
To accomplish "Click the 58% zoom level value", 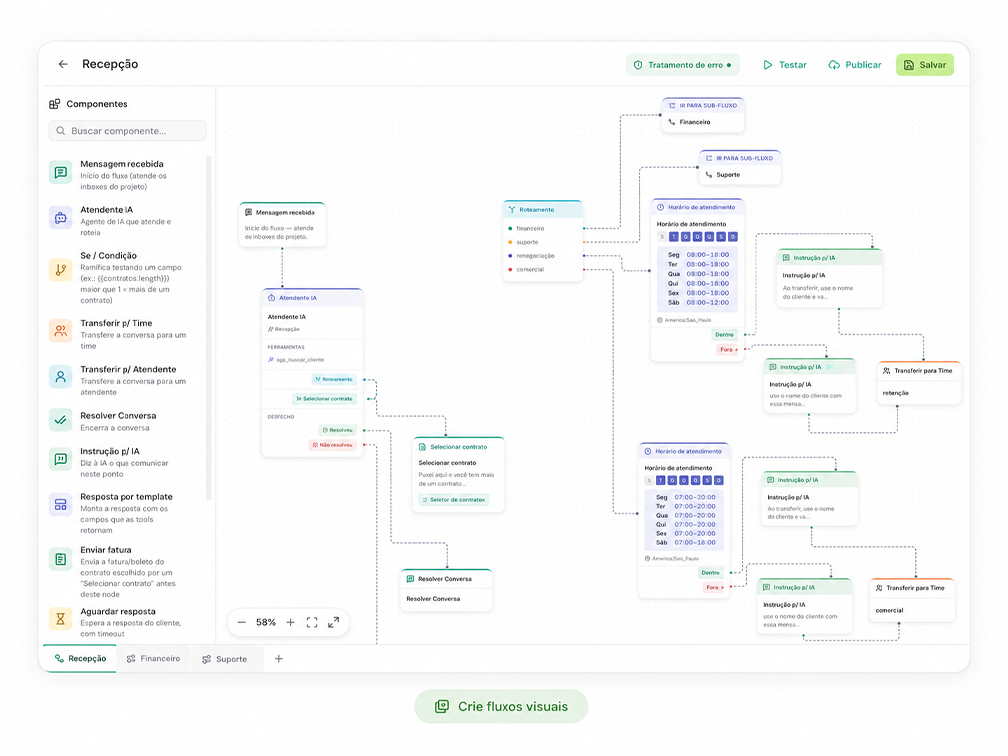I will tap(266, 622).
